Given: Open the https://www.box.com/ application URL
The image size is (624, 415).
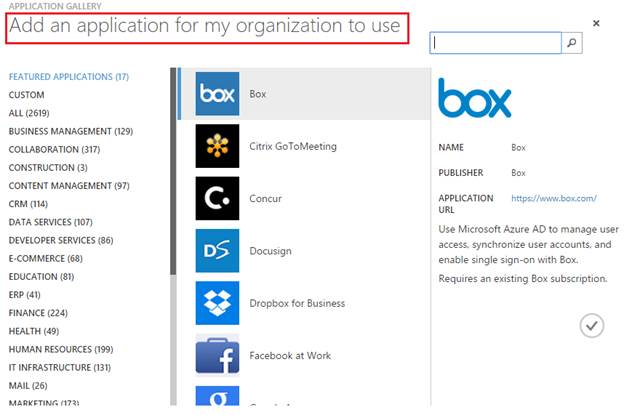Looking at the screenshot, I should (x=554, y=198).
